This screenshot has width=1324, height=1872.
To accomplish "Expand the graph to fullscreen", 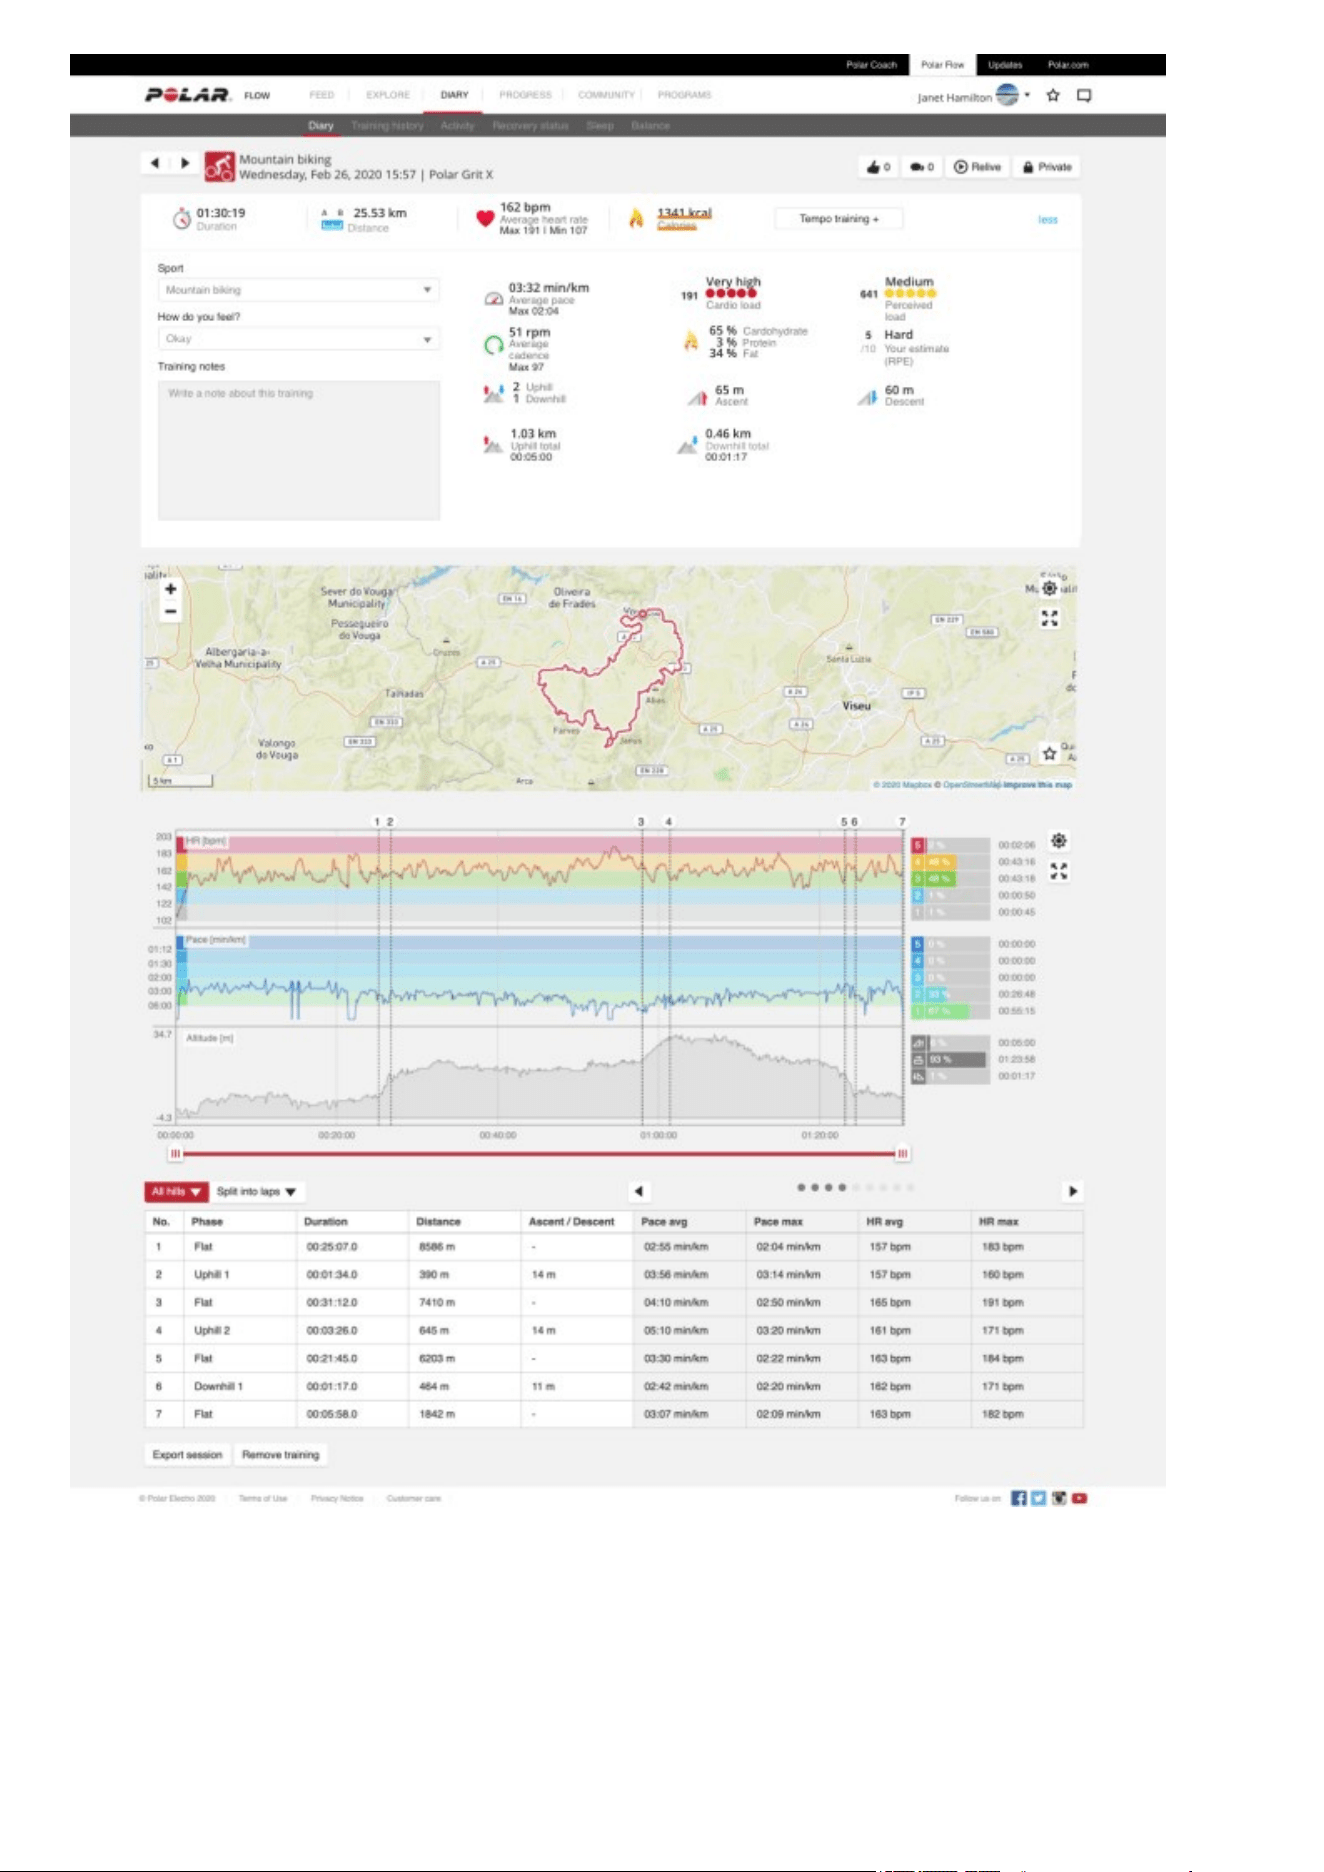I will 1059,871.
